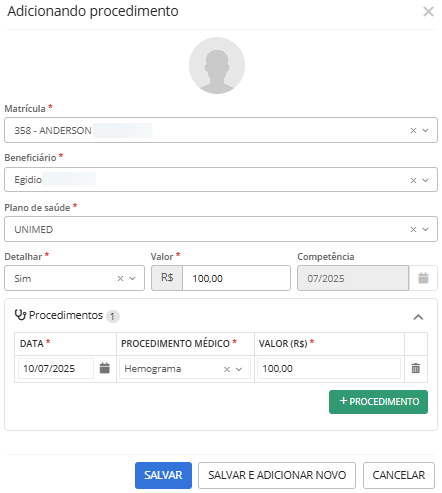This screenshot has width=442, height=493.
Task: Click the SALVAR button
Action: tap(163, 475)
